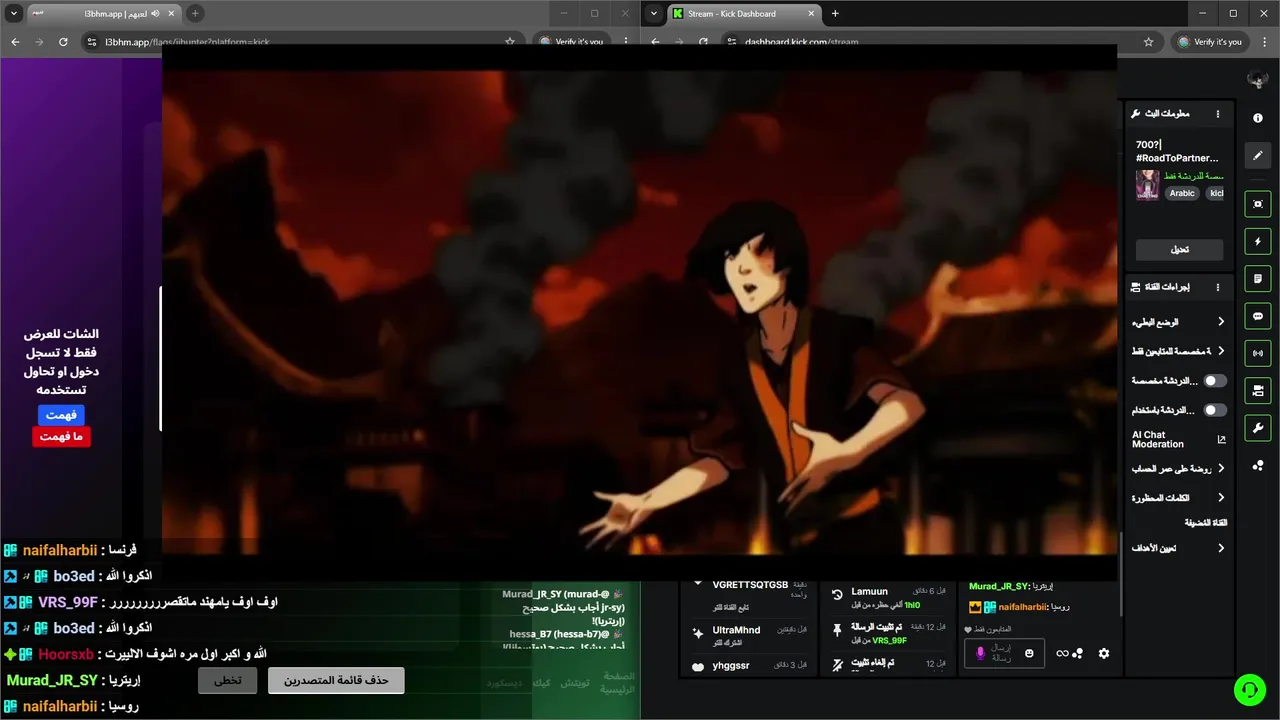Mute the l3bhm.app tab audio
This screenshot has width=1280, height=720.
pos(153,13)
